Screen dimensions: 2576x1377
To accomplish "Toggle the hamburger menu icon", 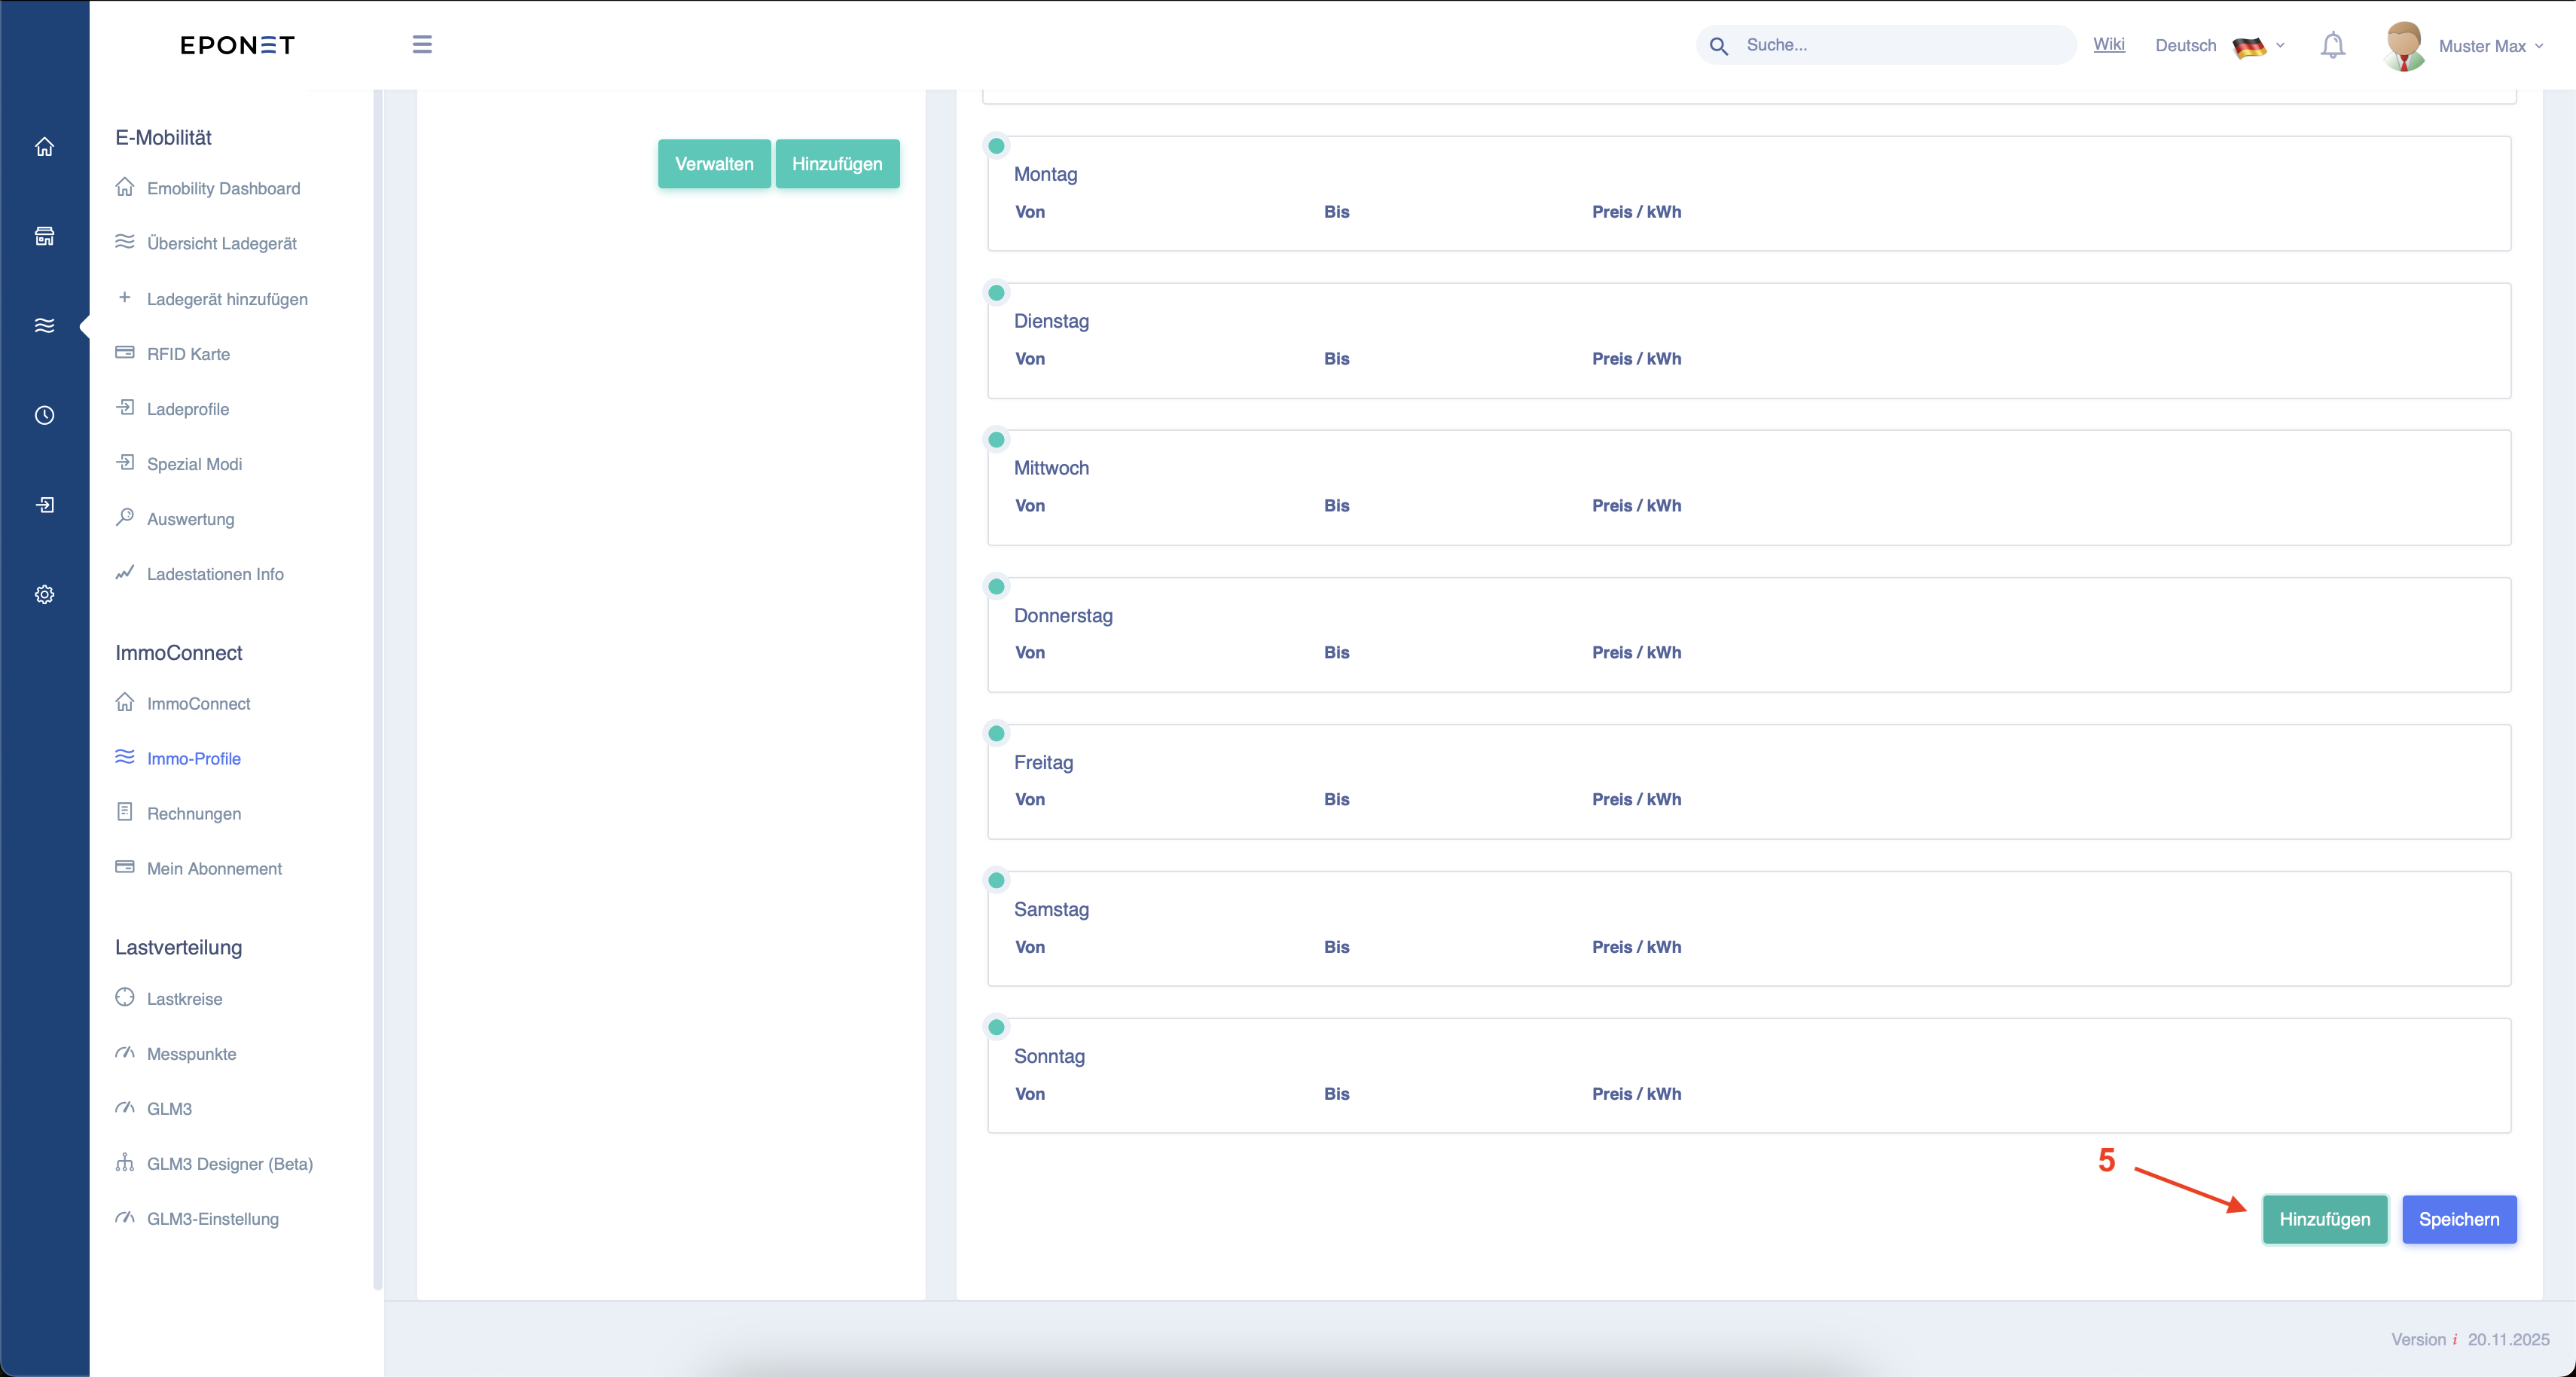I will click(x=422, y=45).
